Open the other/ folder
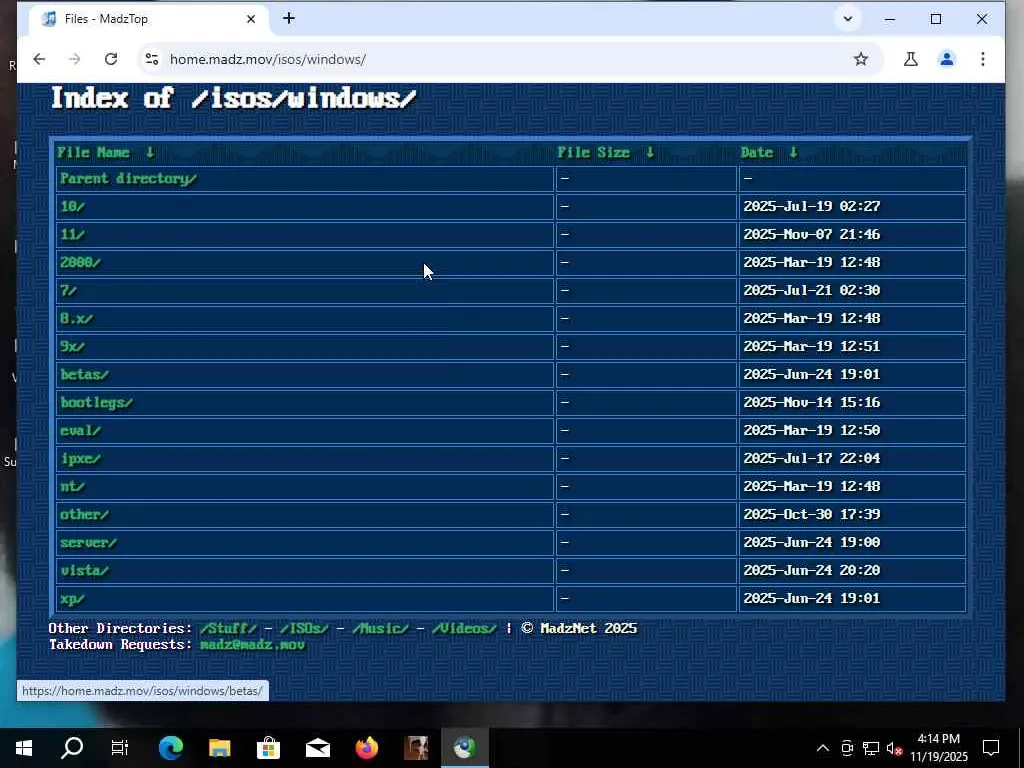The image size is (1024, 768). [x=84, y=515]
